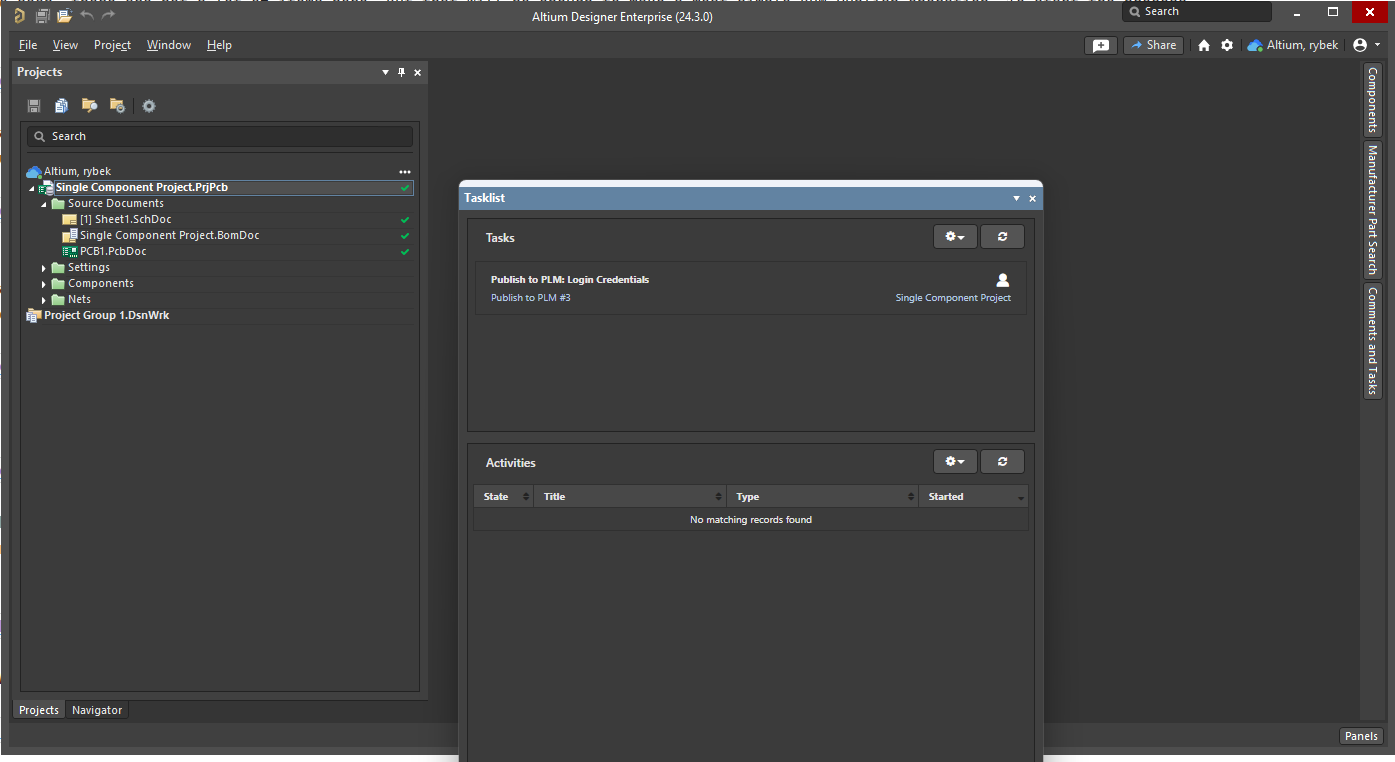1395x762 pixels.
Task: Refresh the Tasks list
Action: tap(1002, 237)
